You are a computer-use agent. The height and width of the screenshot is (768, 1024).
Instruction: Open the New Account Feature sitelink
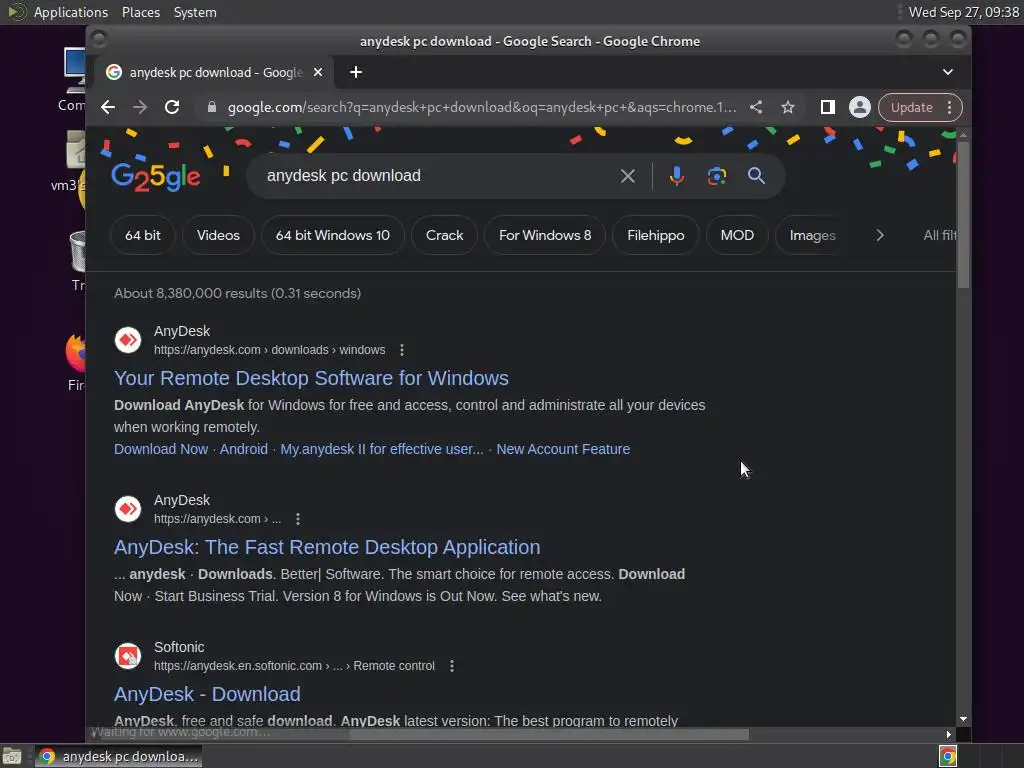563,449
